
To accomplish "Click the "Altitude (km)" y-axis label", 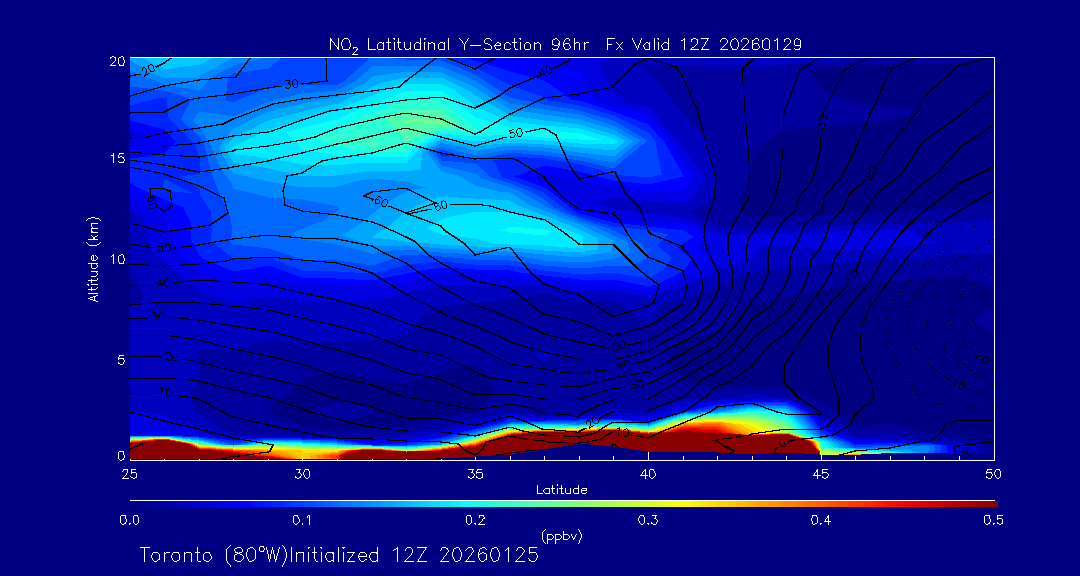I will click(93, 258).
